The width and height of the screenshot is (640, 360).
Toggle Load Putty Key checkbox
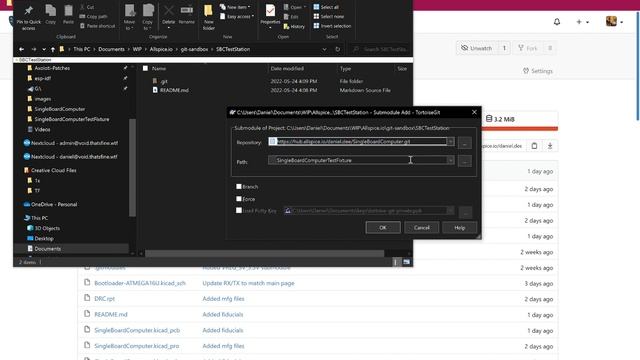point(239,211)
